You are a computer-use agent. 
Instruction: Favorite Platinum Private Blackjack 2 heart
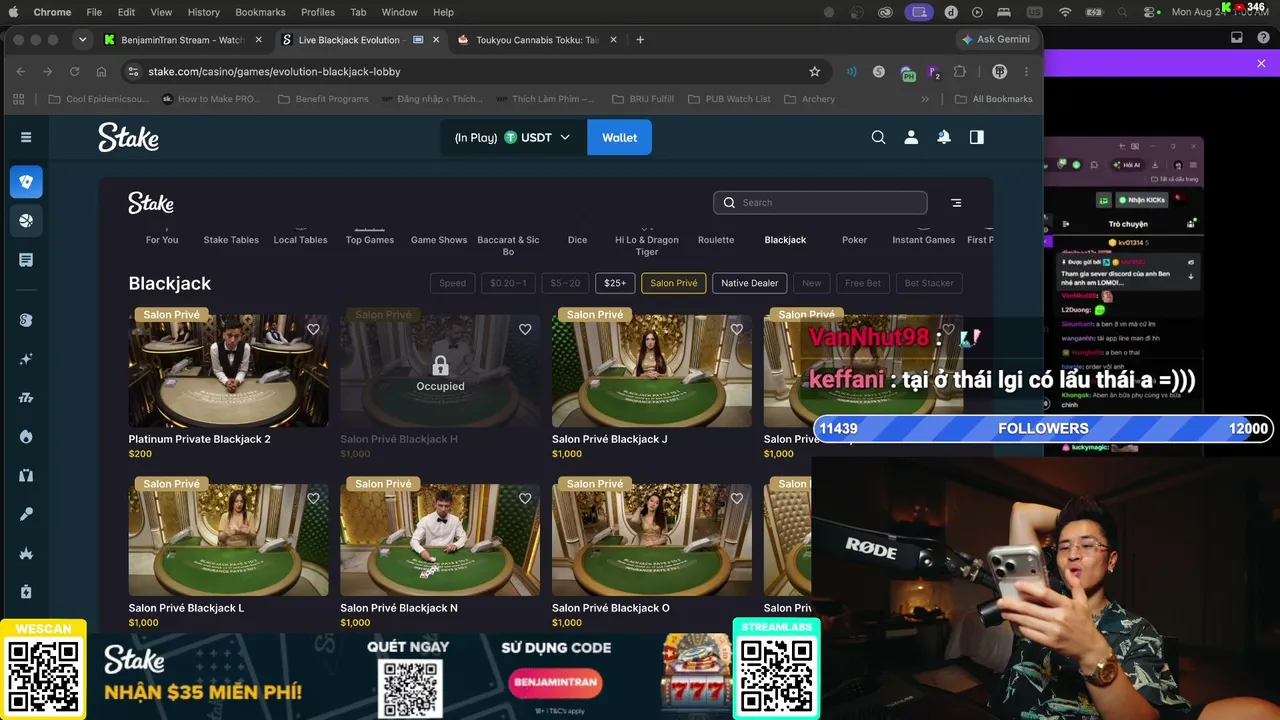pos(313,329)
